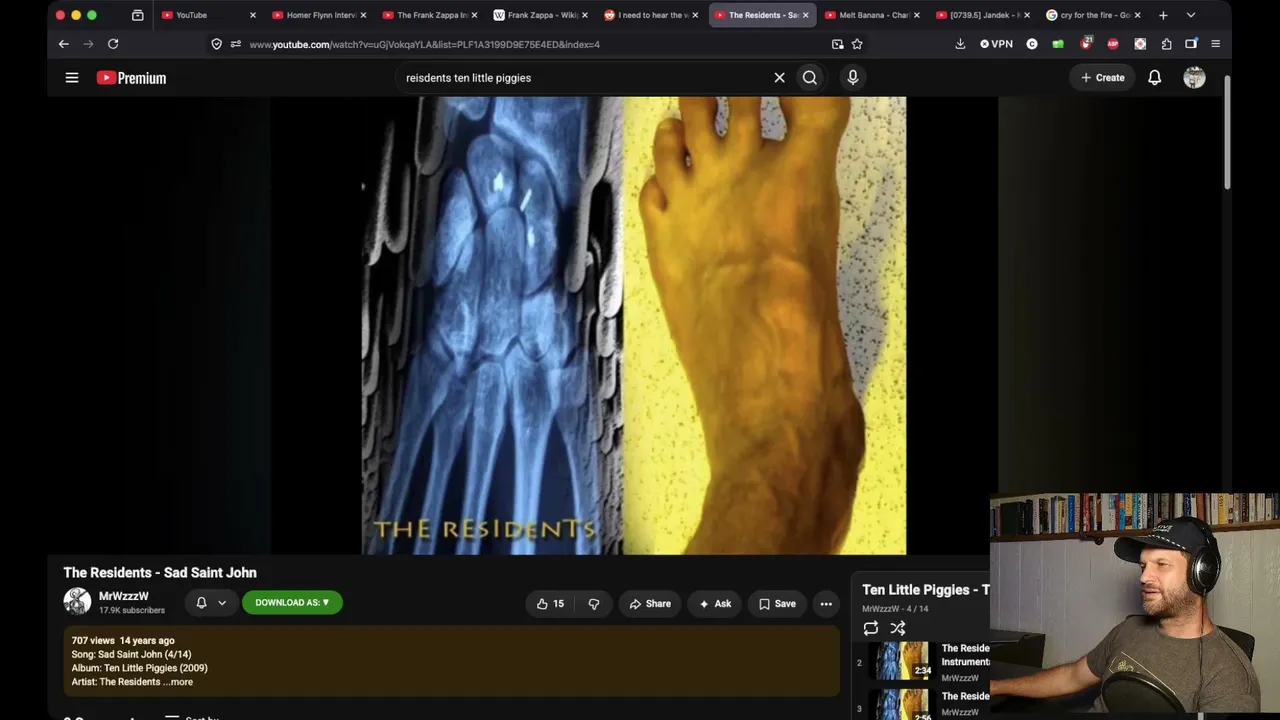This screenshot has width=1280, height=720.
Task: Open the MrWzzzW channel avatar
Action: [x=77, y=602]
